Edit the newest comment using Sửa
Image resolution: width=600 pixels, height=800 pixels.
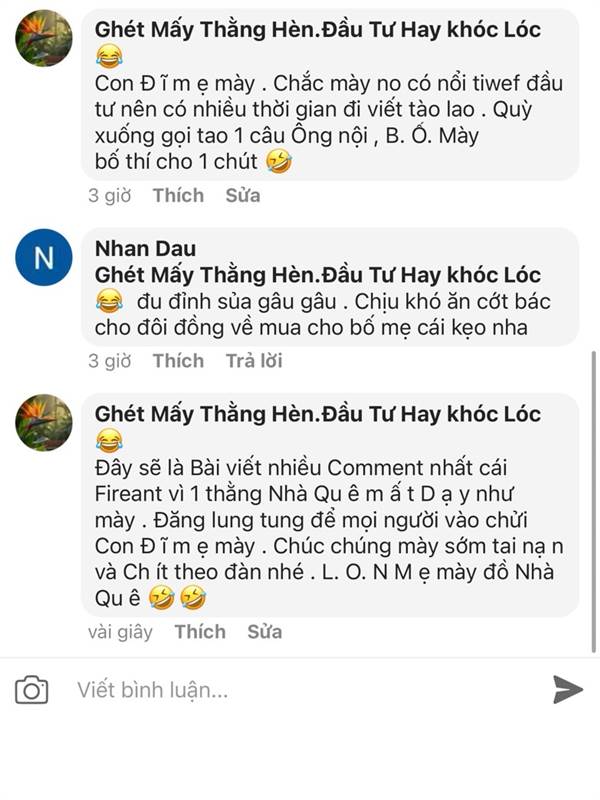click(265, 632)
